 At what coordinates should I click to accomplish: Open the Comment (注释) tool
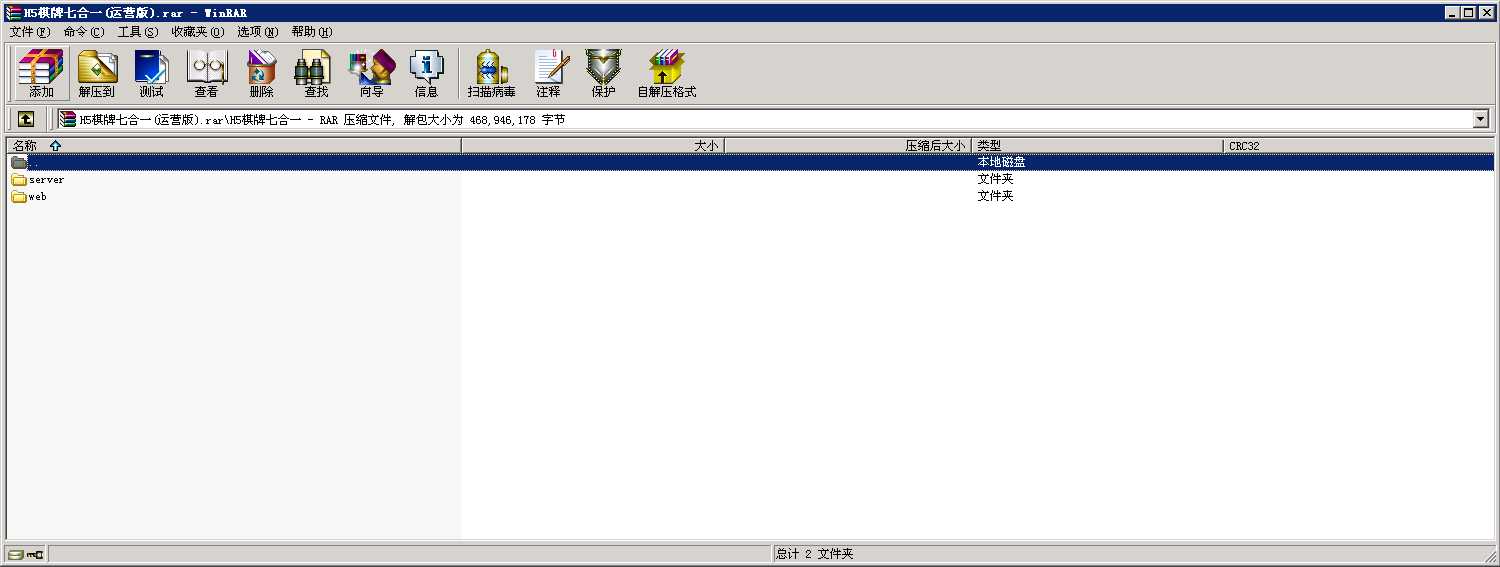point(548,74)
